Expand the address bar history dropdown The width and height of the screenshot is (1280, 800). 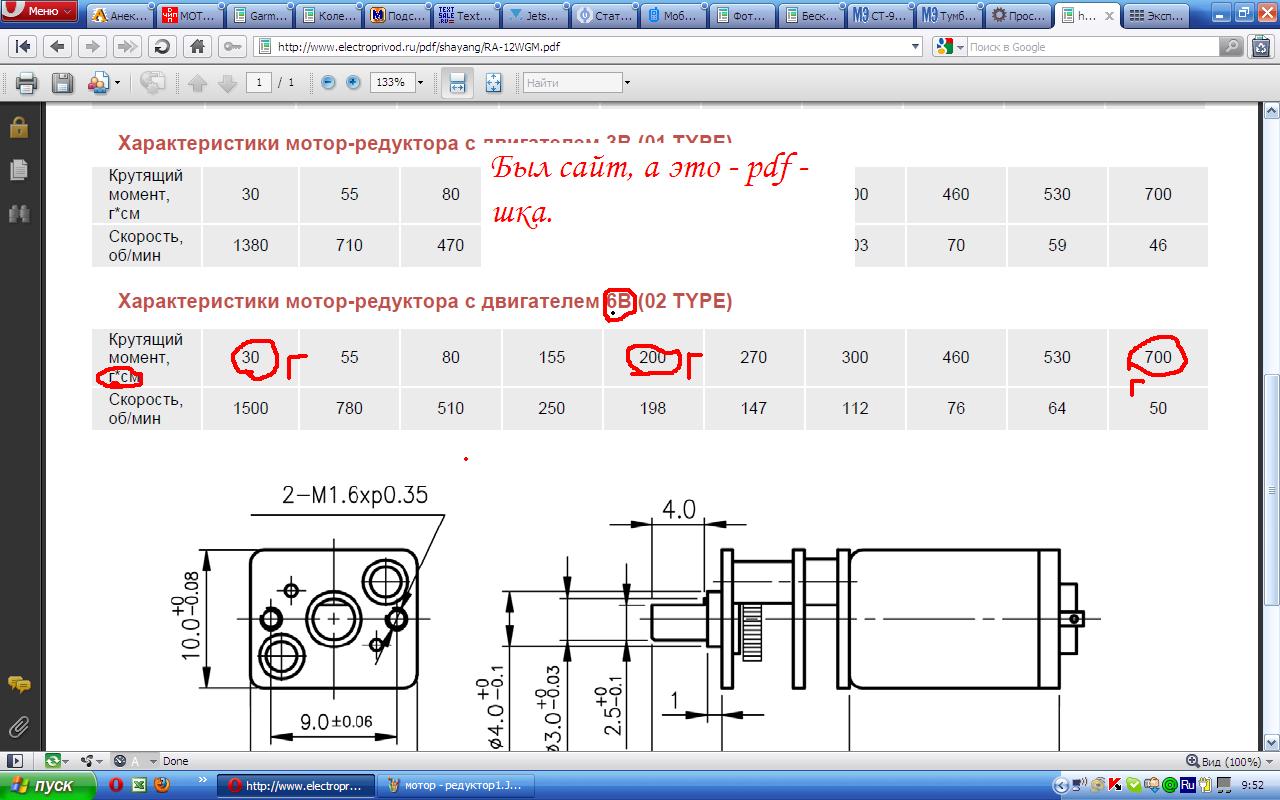coord(915,47)
